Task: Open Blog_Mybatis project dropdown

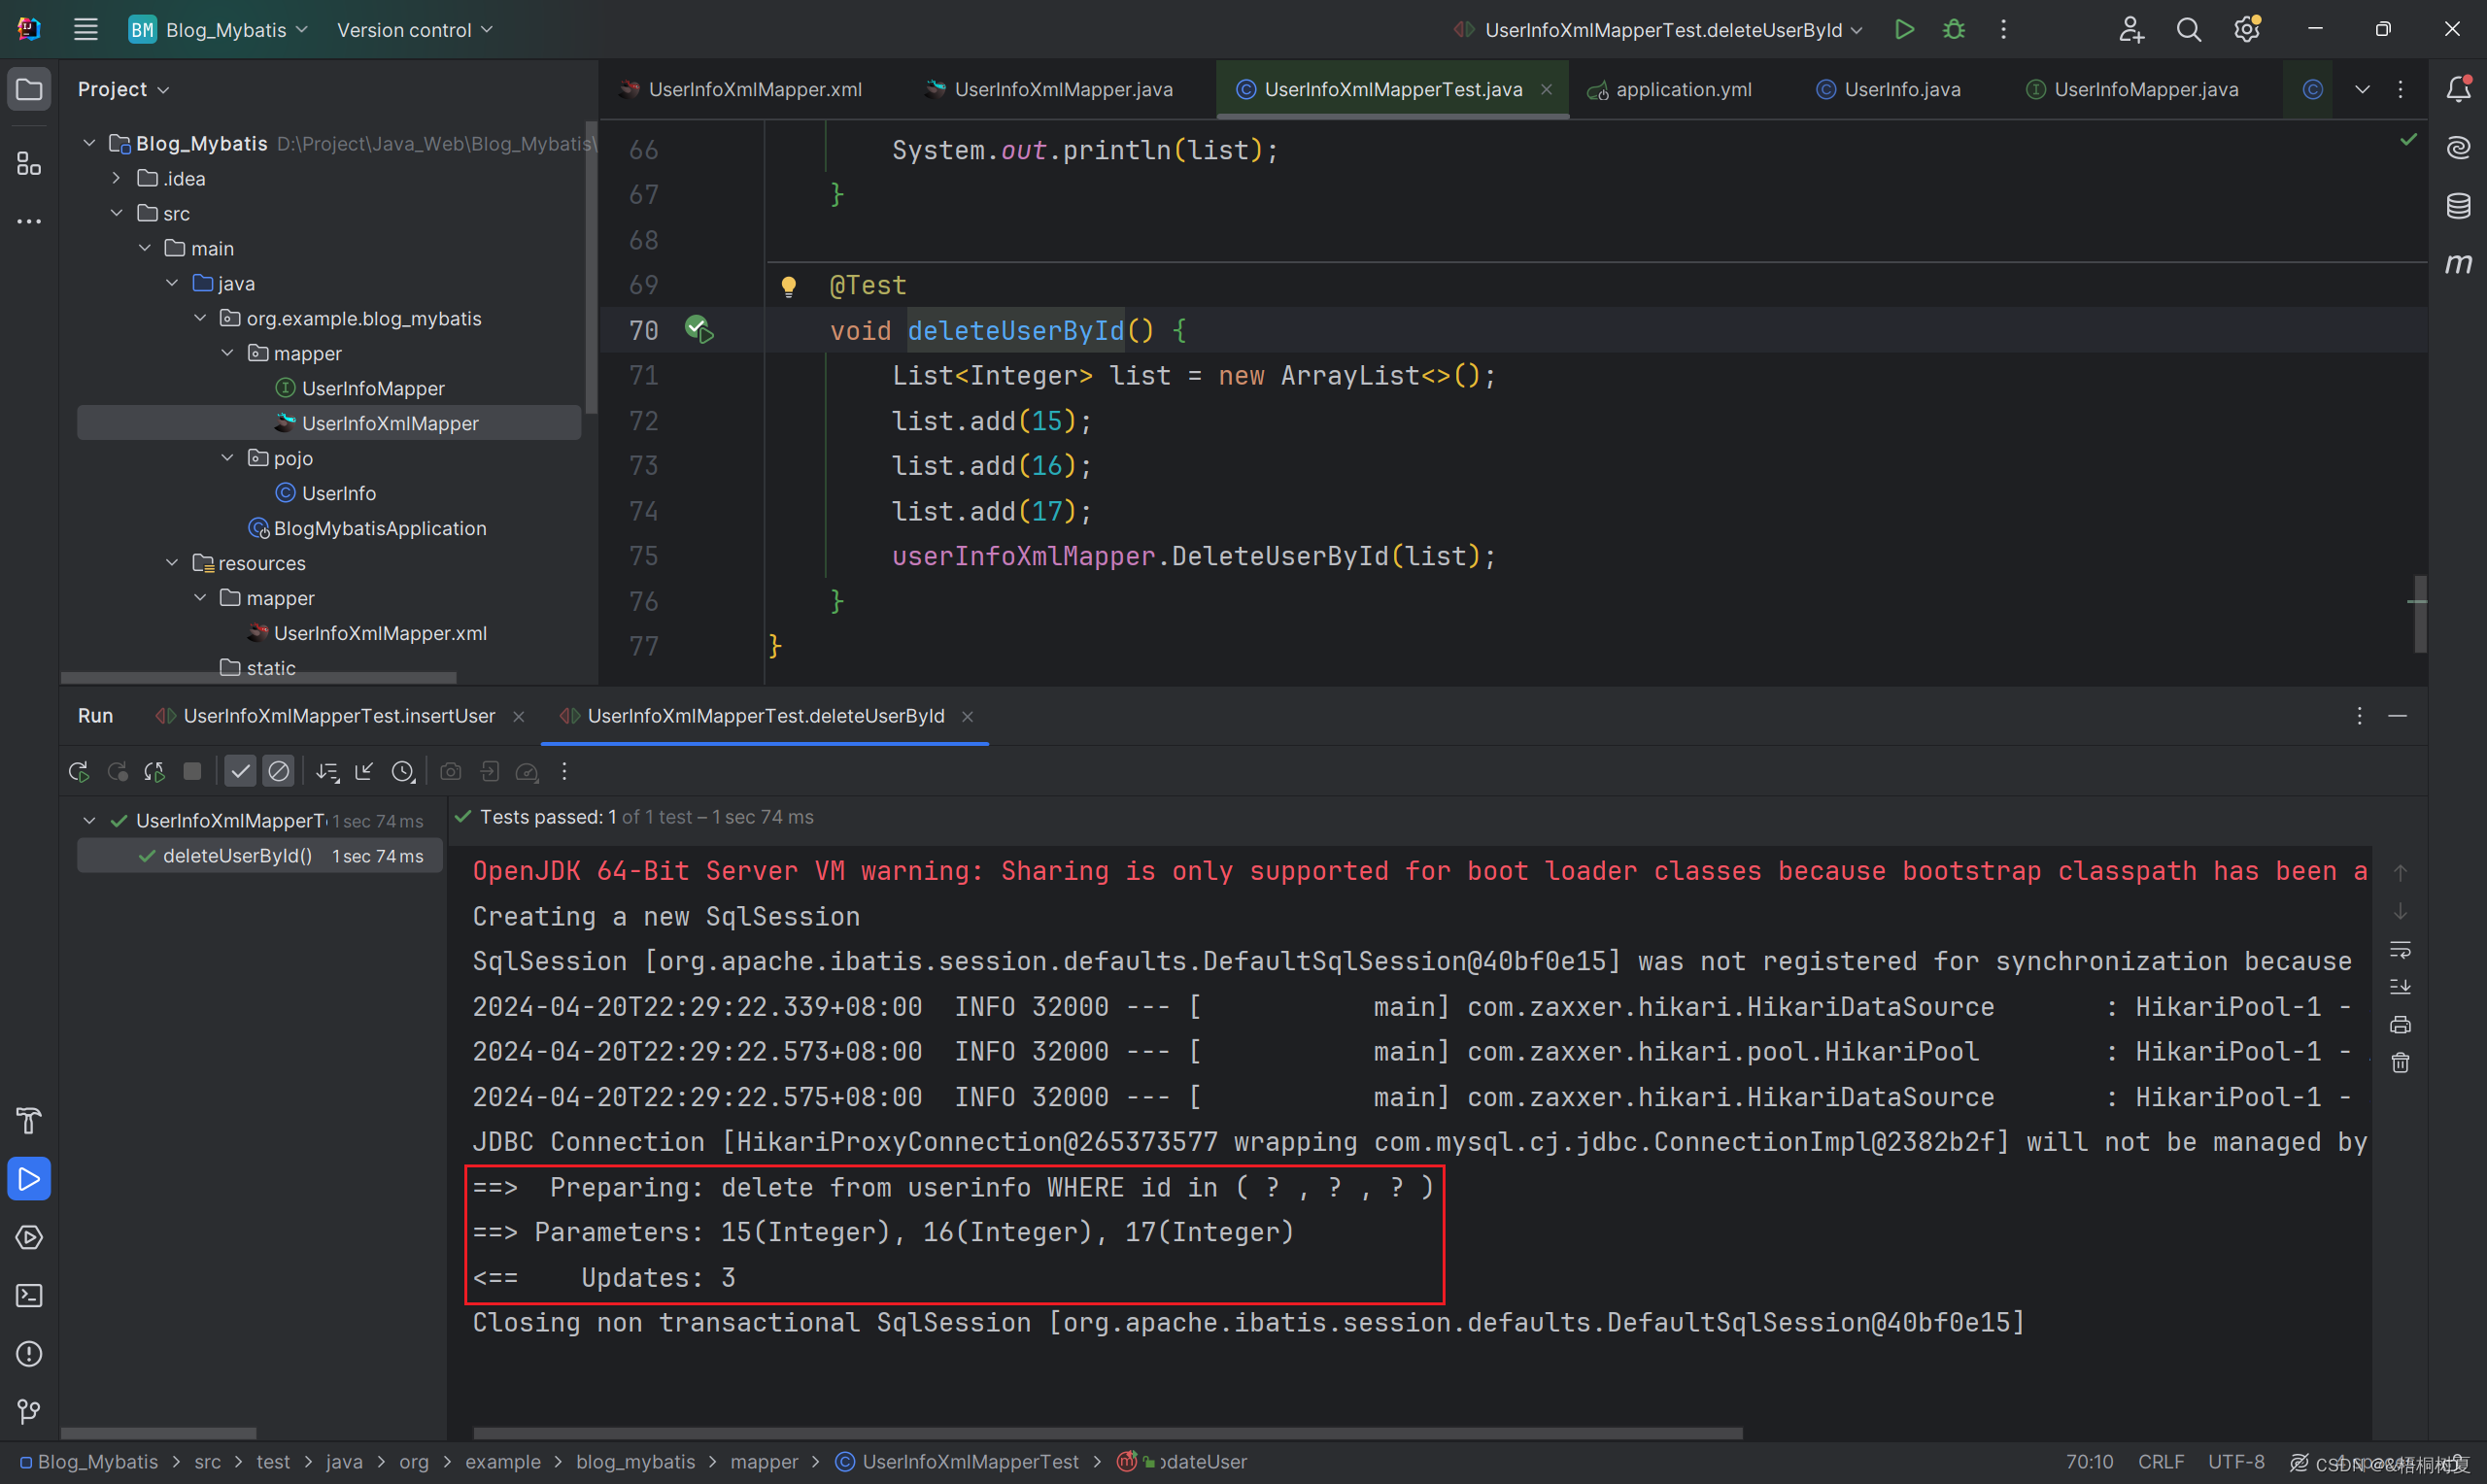Action: point(218,30)
